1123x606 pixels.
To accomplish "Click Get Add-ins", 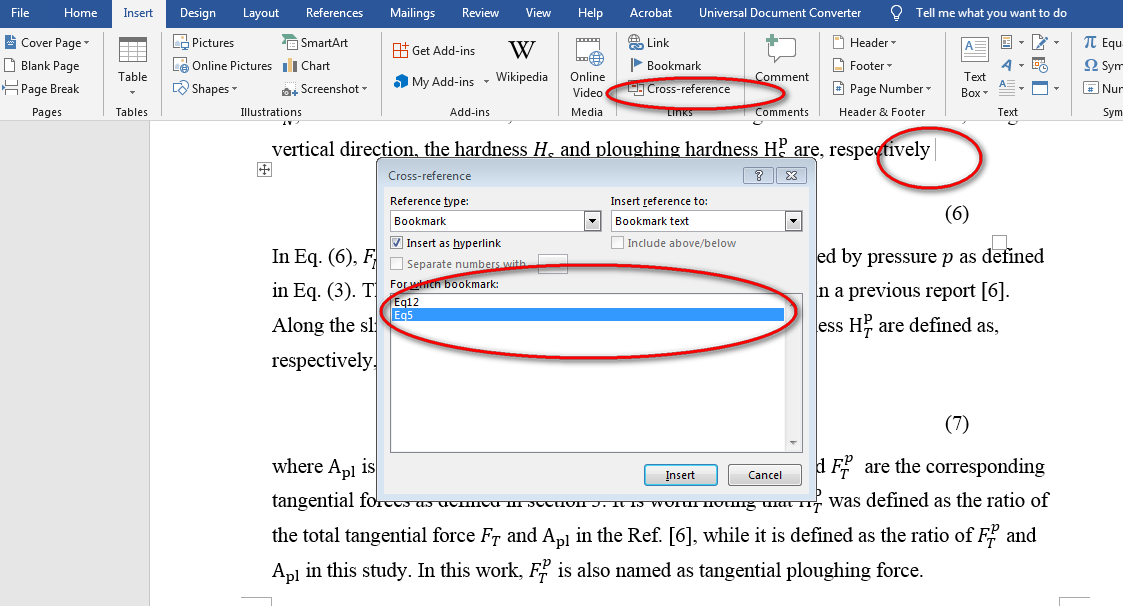I will 434,51.
